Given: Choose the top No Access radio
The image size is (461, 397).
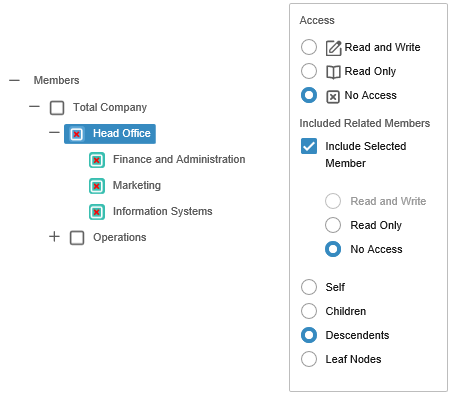Looking at the screenshot, I should pos(309,95).
